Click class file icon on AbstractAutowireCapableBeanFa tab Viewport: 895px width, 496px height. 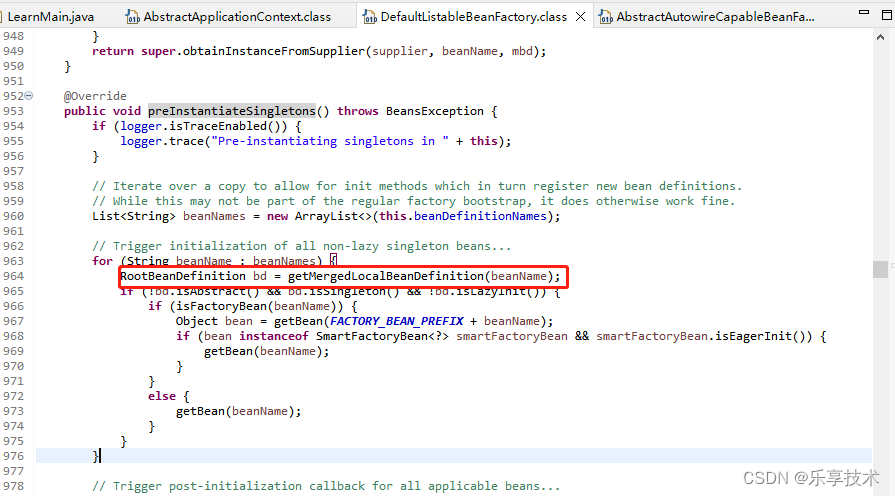click(606, 17)
